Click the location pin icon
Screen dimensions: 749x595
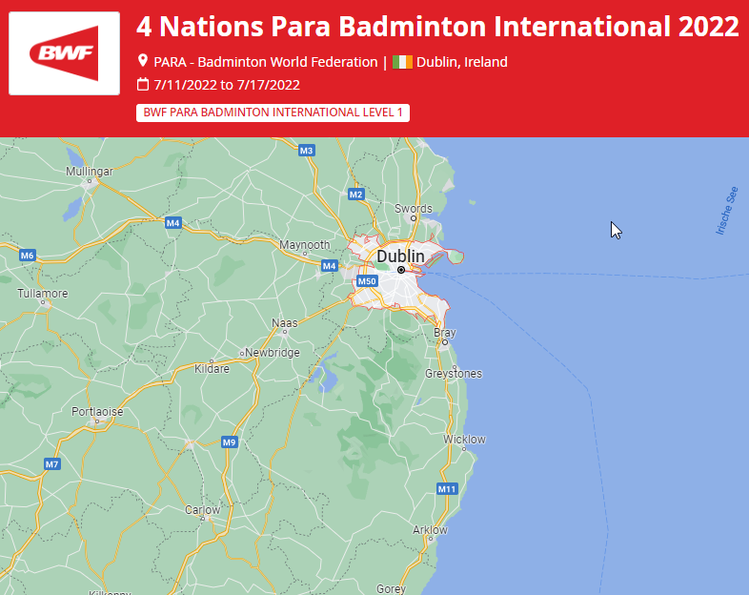tap(142, 61)
